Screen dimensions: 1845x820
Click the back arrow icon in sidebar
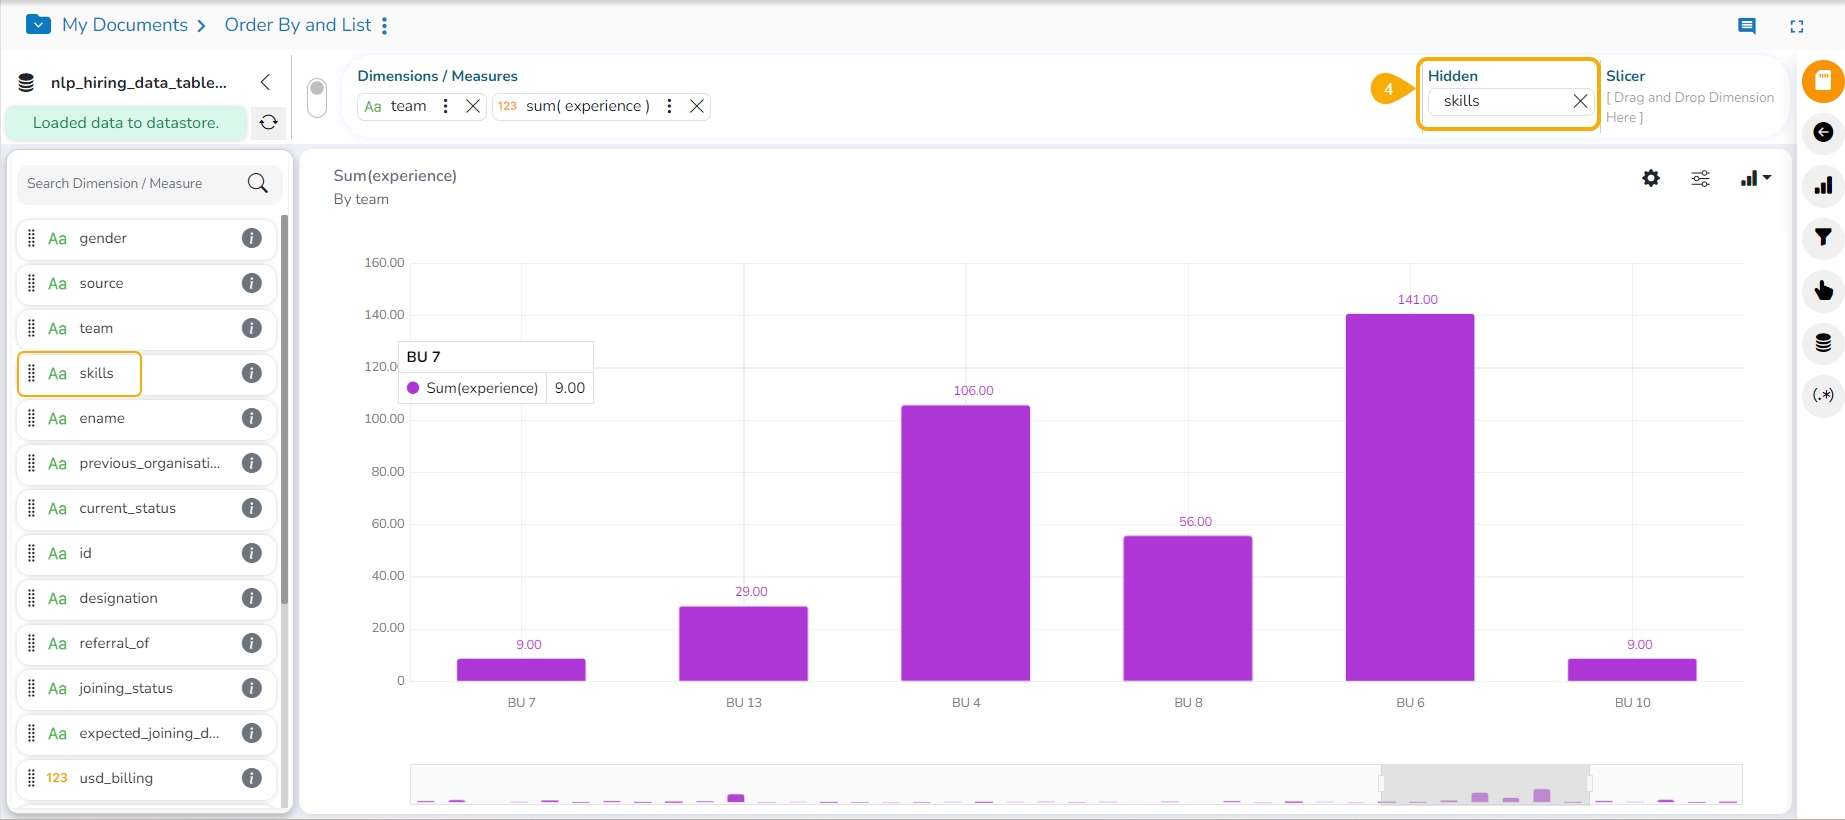[x=1823, y=132]
